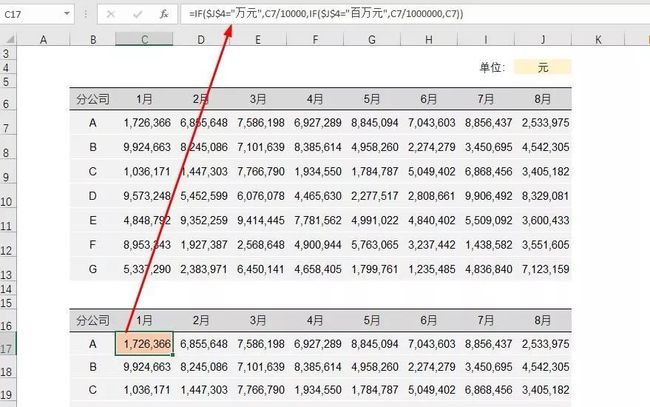Click cell with value 4,958,260 in row 8
The height and width of the screenshot is (407, 650).
click(x=375, y=147)
